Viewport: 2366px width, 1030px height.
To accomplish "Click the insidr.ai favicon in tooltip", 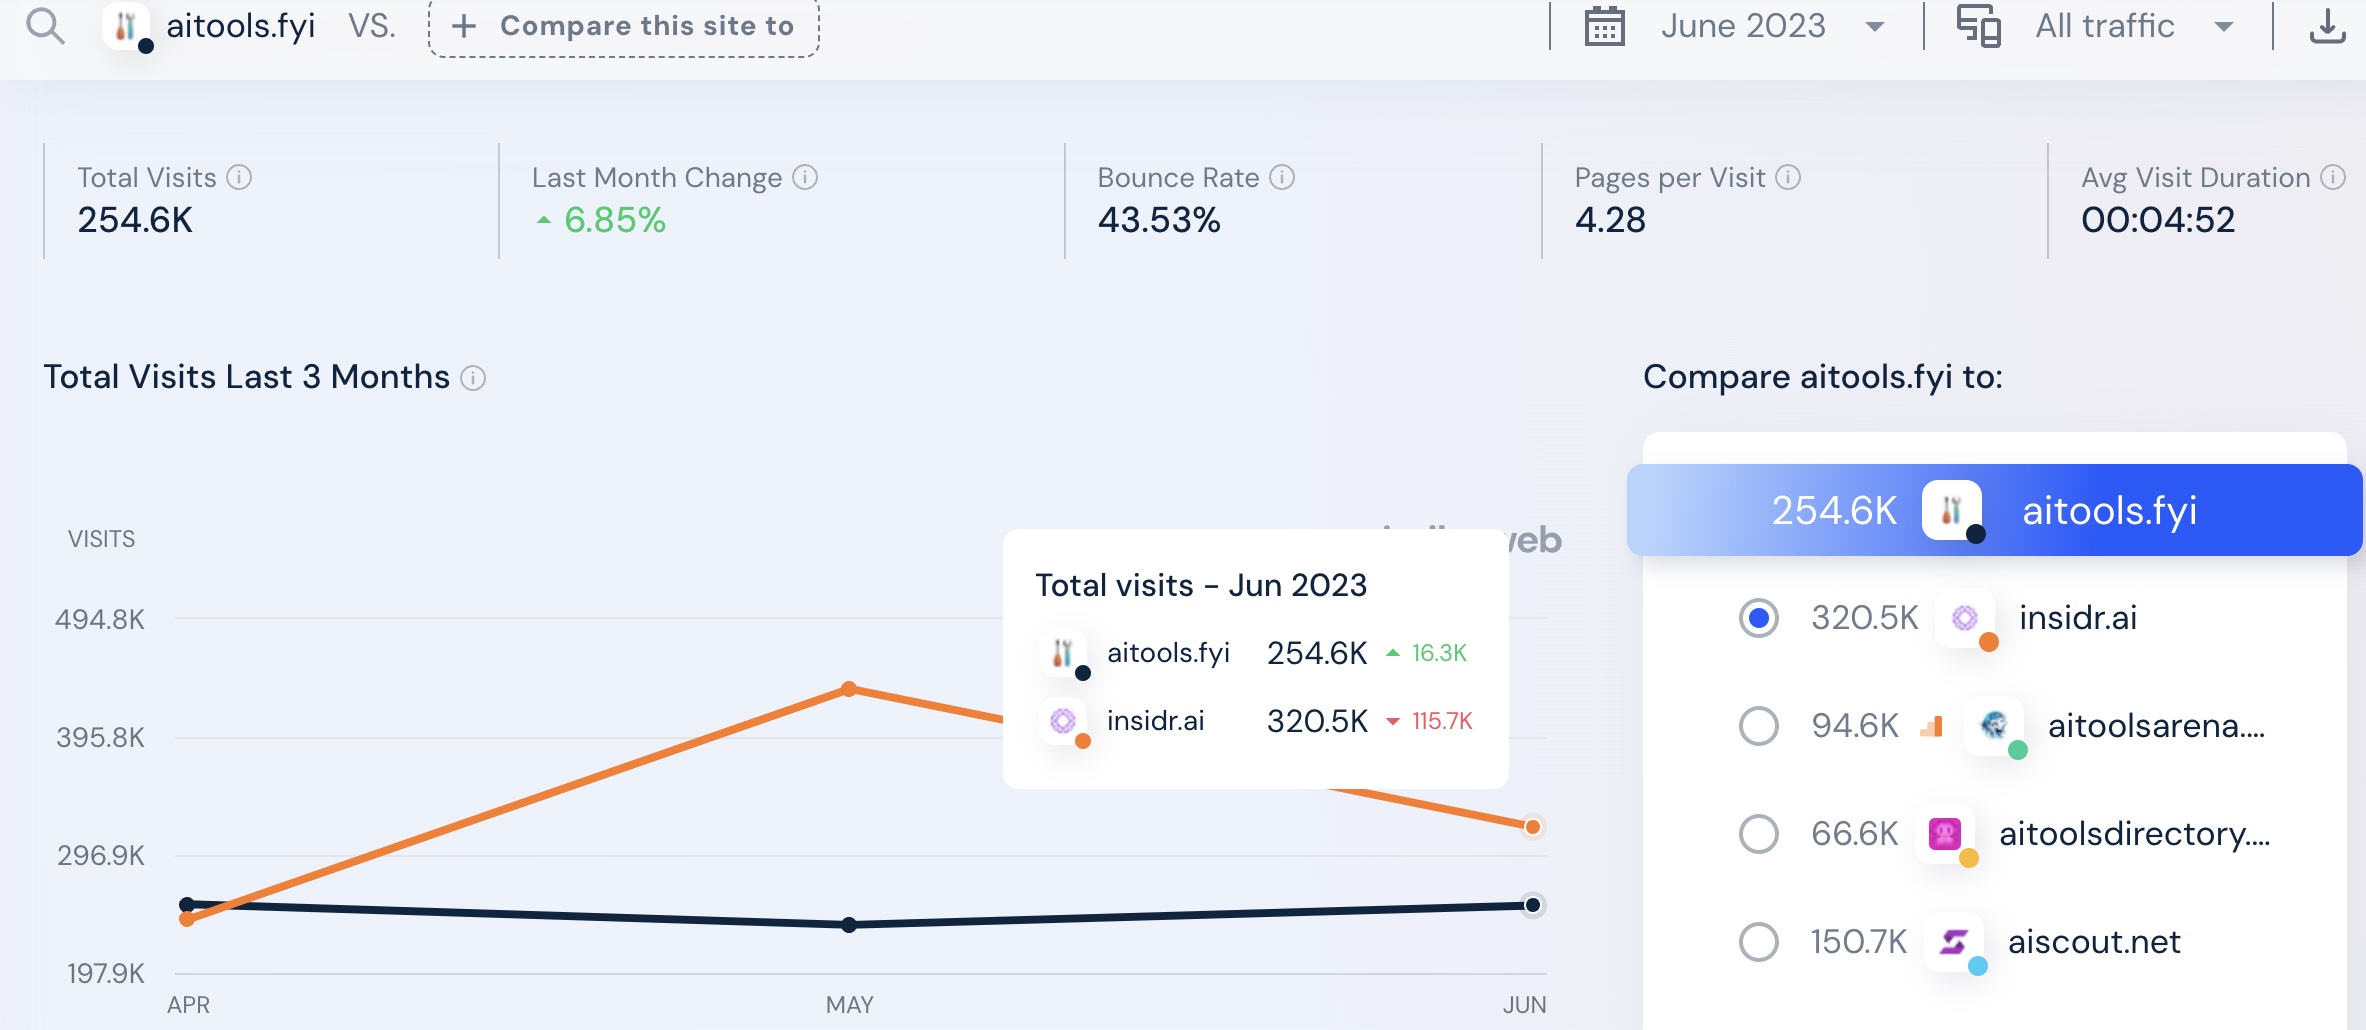I will pyautogui.click(x=1063, y=721).
